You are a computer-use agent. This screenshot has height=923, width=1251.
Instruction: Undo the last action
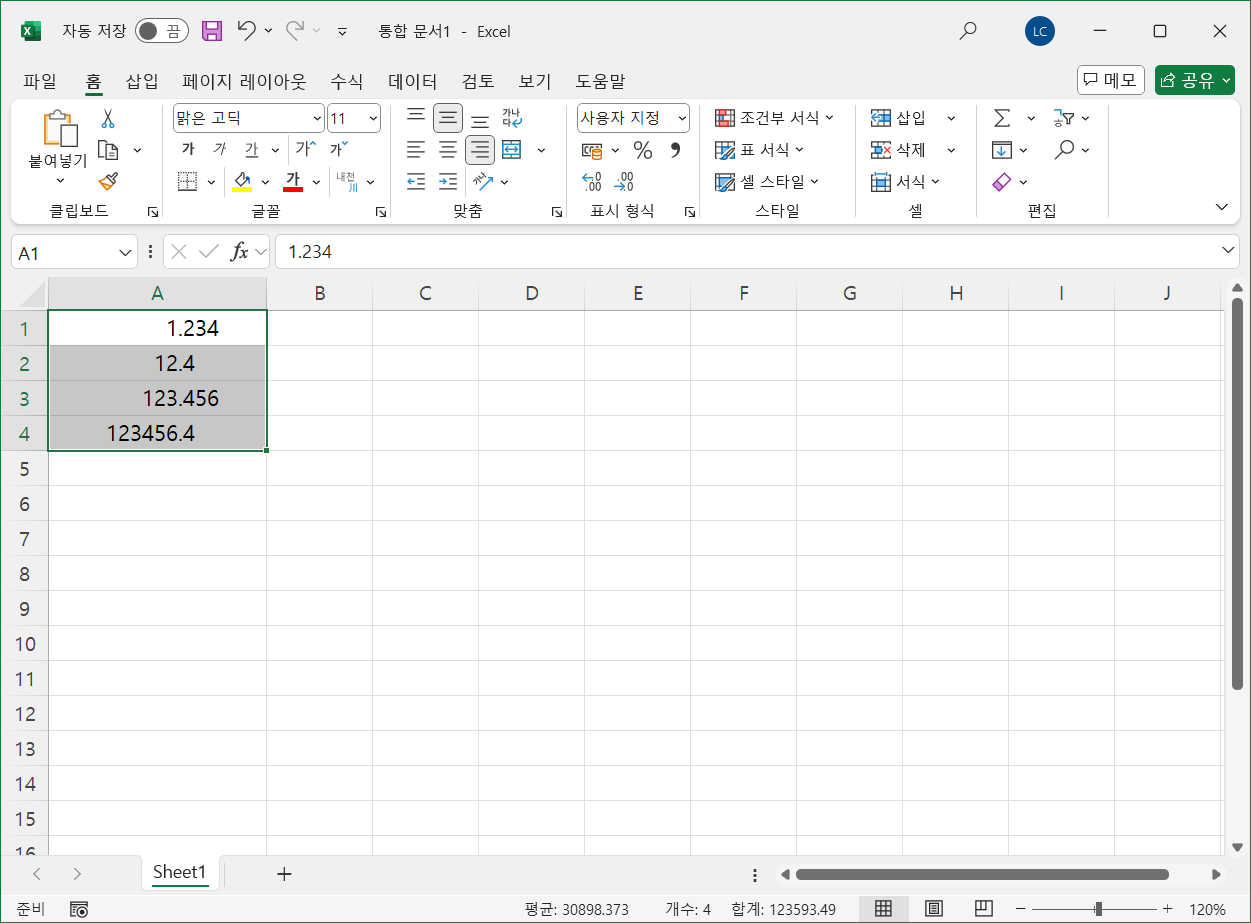click(x=246, y=31)
